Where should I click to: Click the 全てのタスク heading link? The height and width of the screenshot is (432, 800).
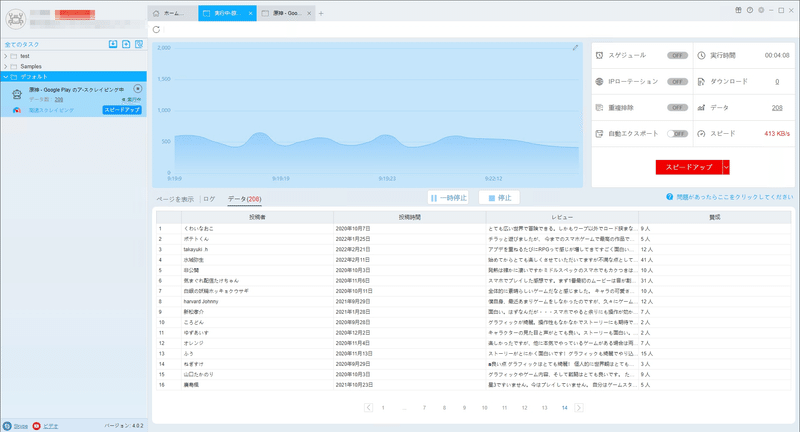point(22,44)
